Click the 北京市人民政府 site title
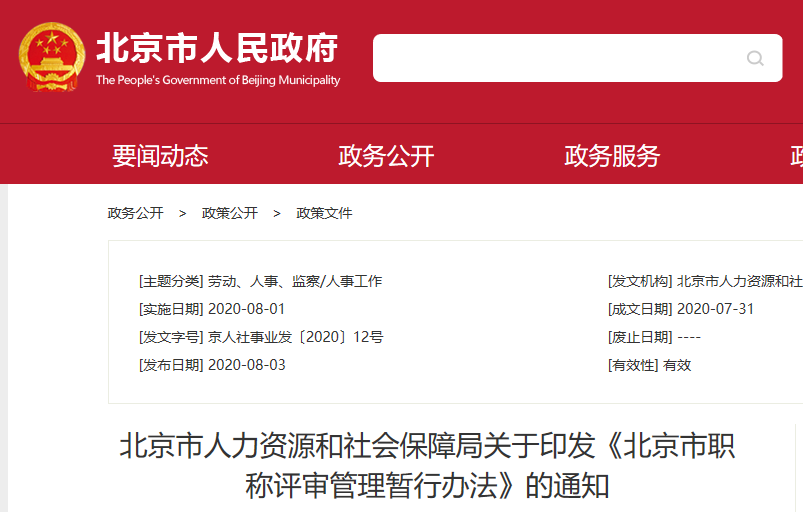 [217, 47]
